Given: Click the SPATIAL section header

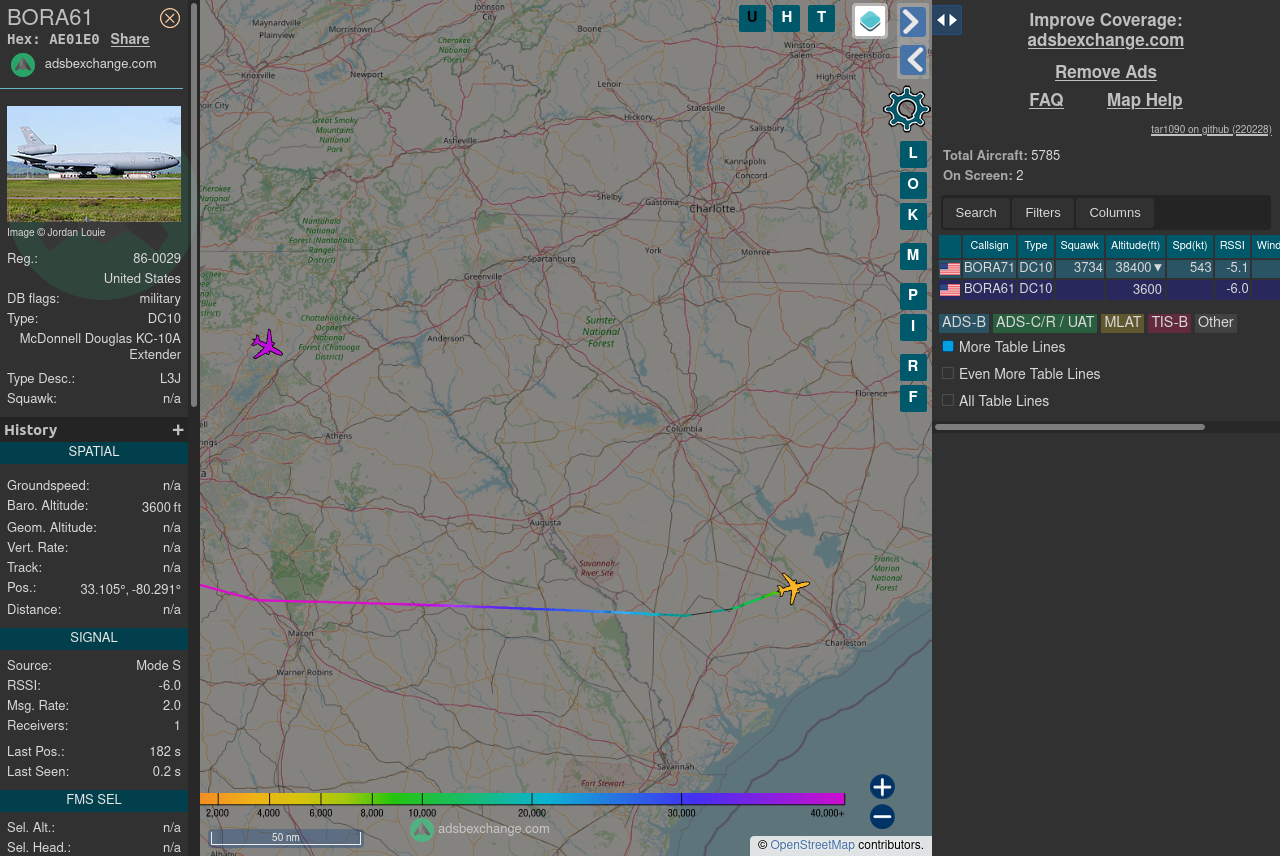Looking at the screenshot, I should 94,452.
